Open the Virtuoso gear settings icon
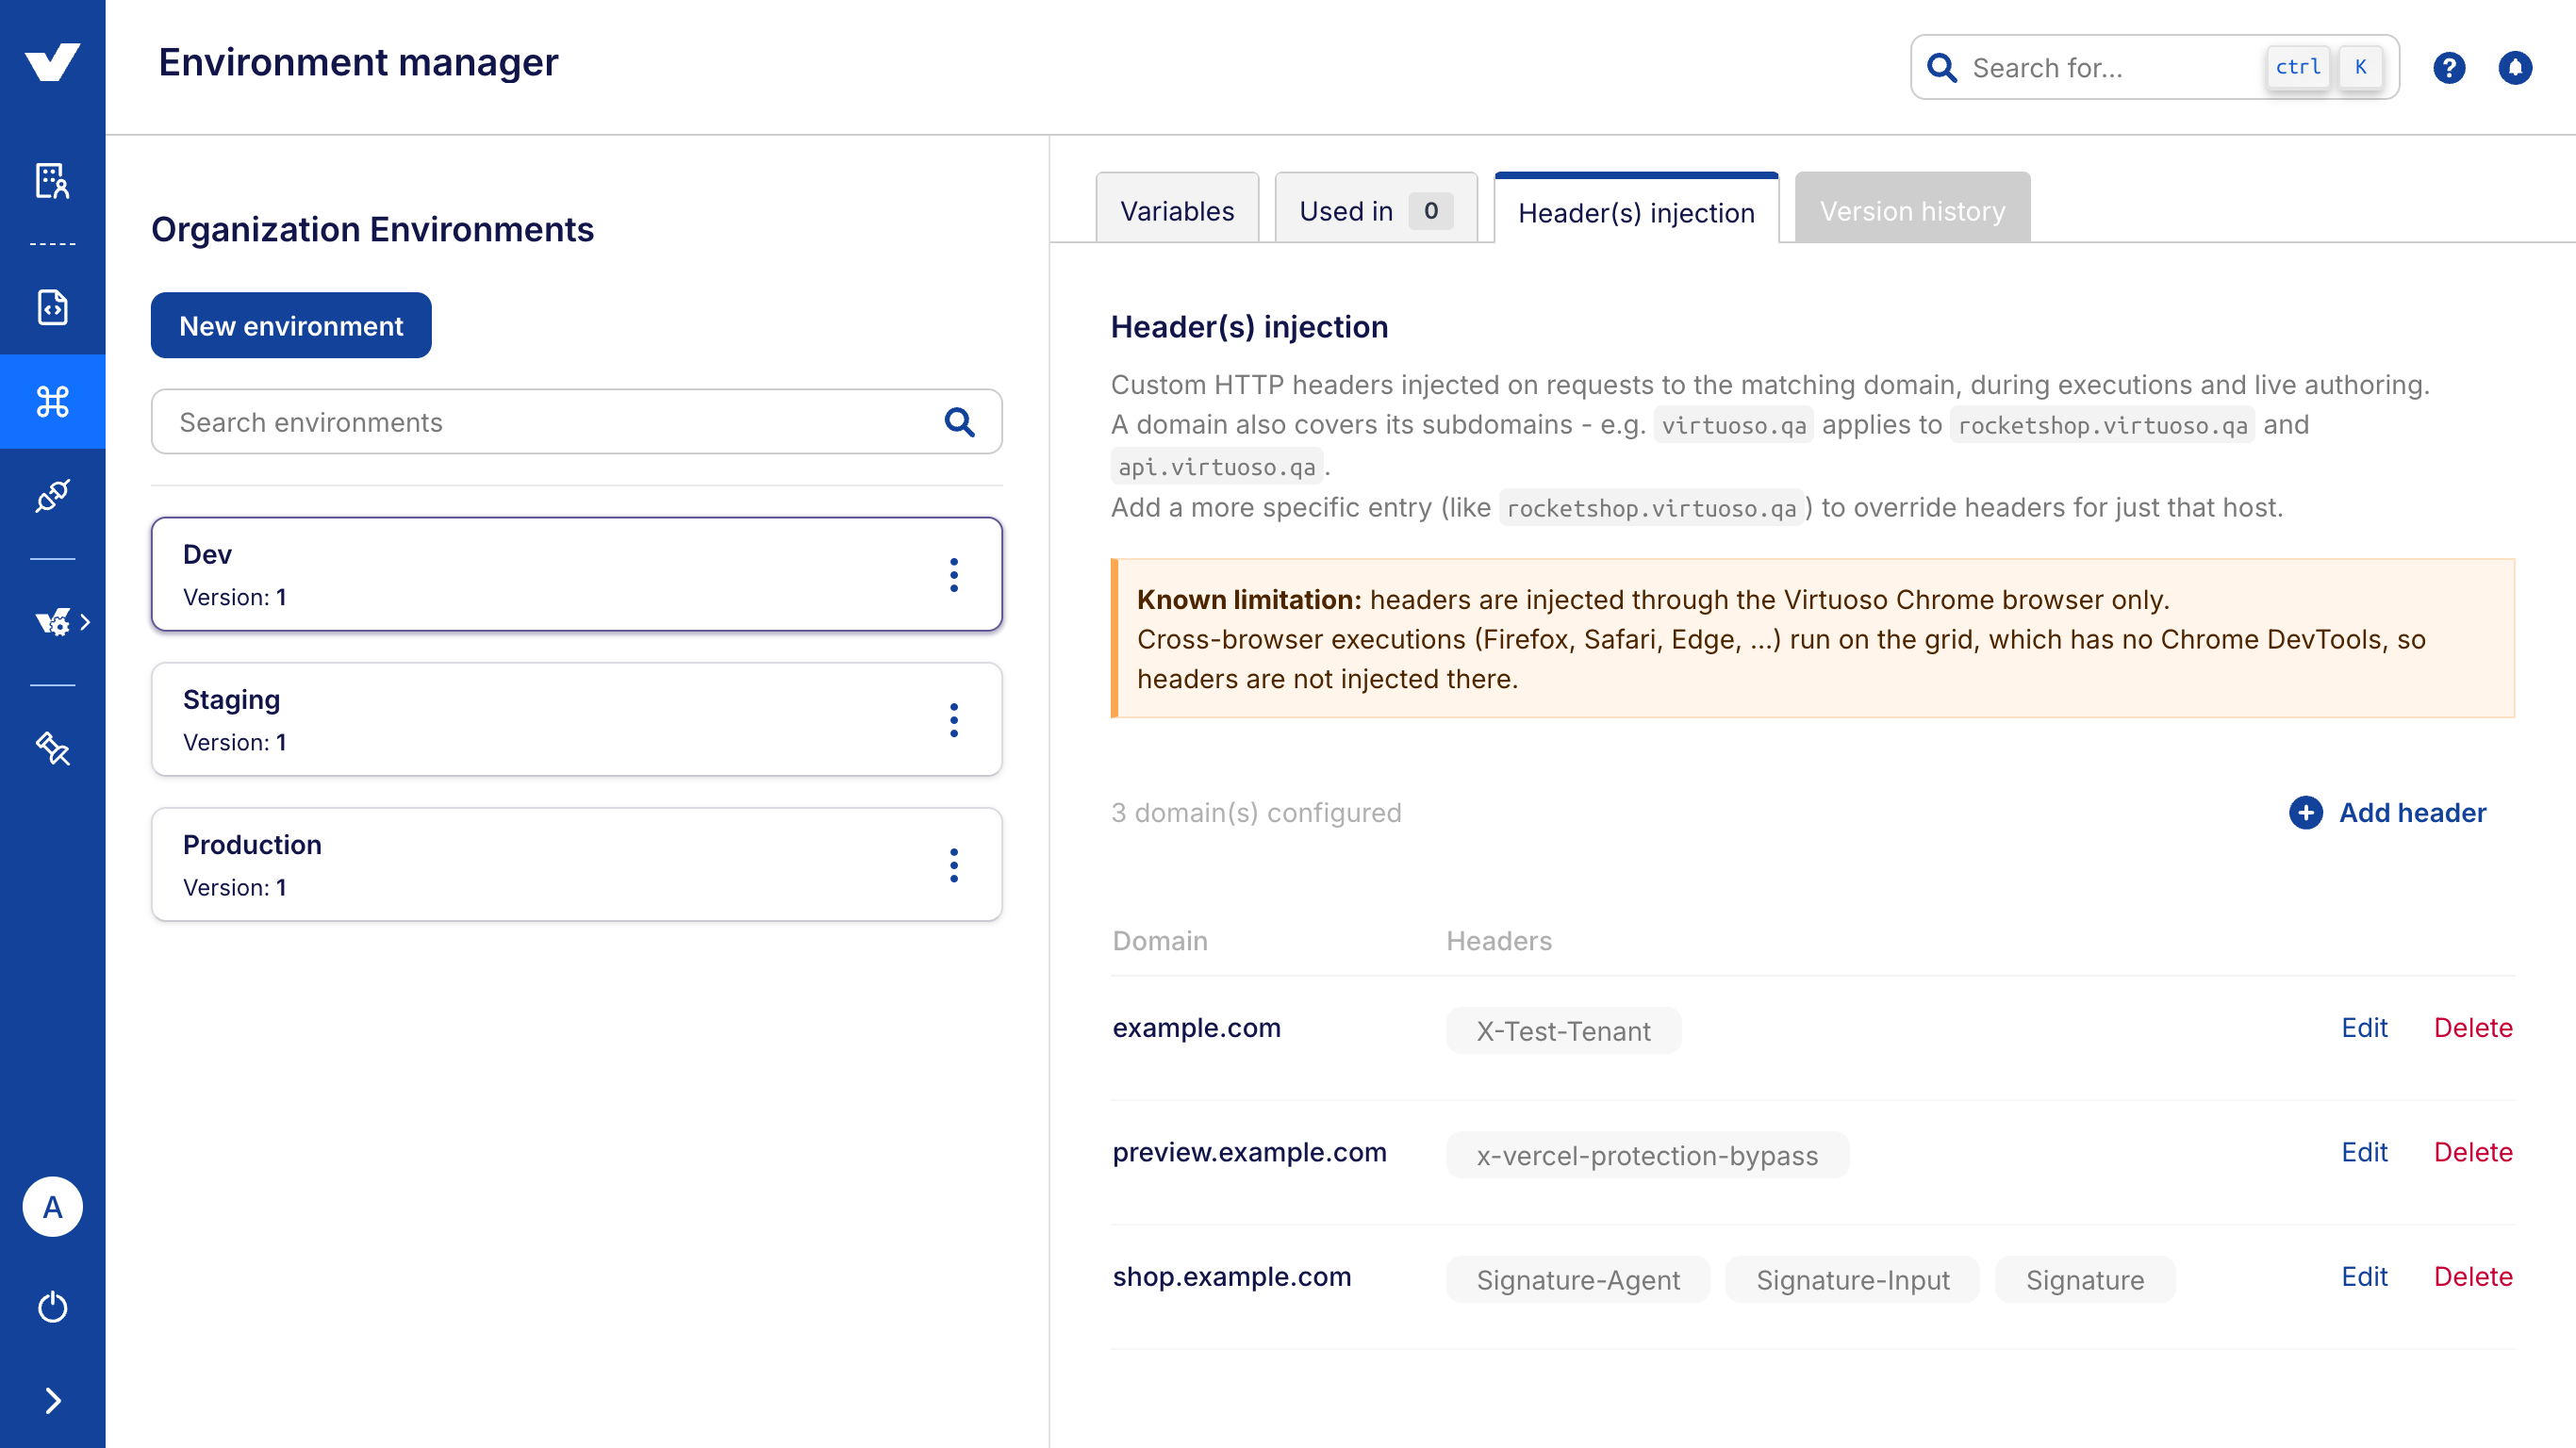Viewport: 2576px width, 1448px height. coord(52,622)
